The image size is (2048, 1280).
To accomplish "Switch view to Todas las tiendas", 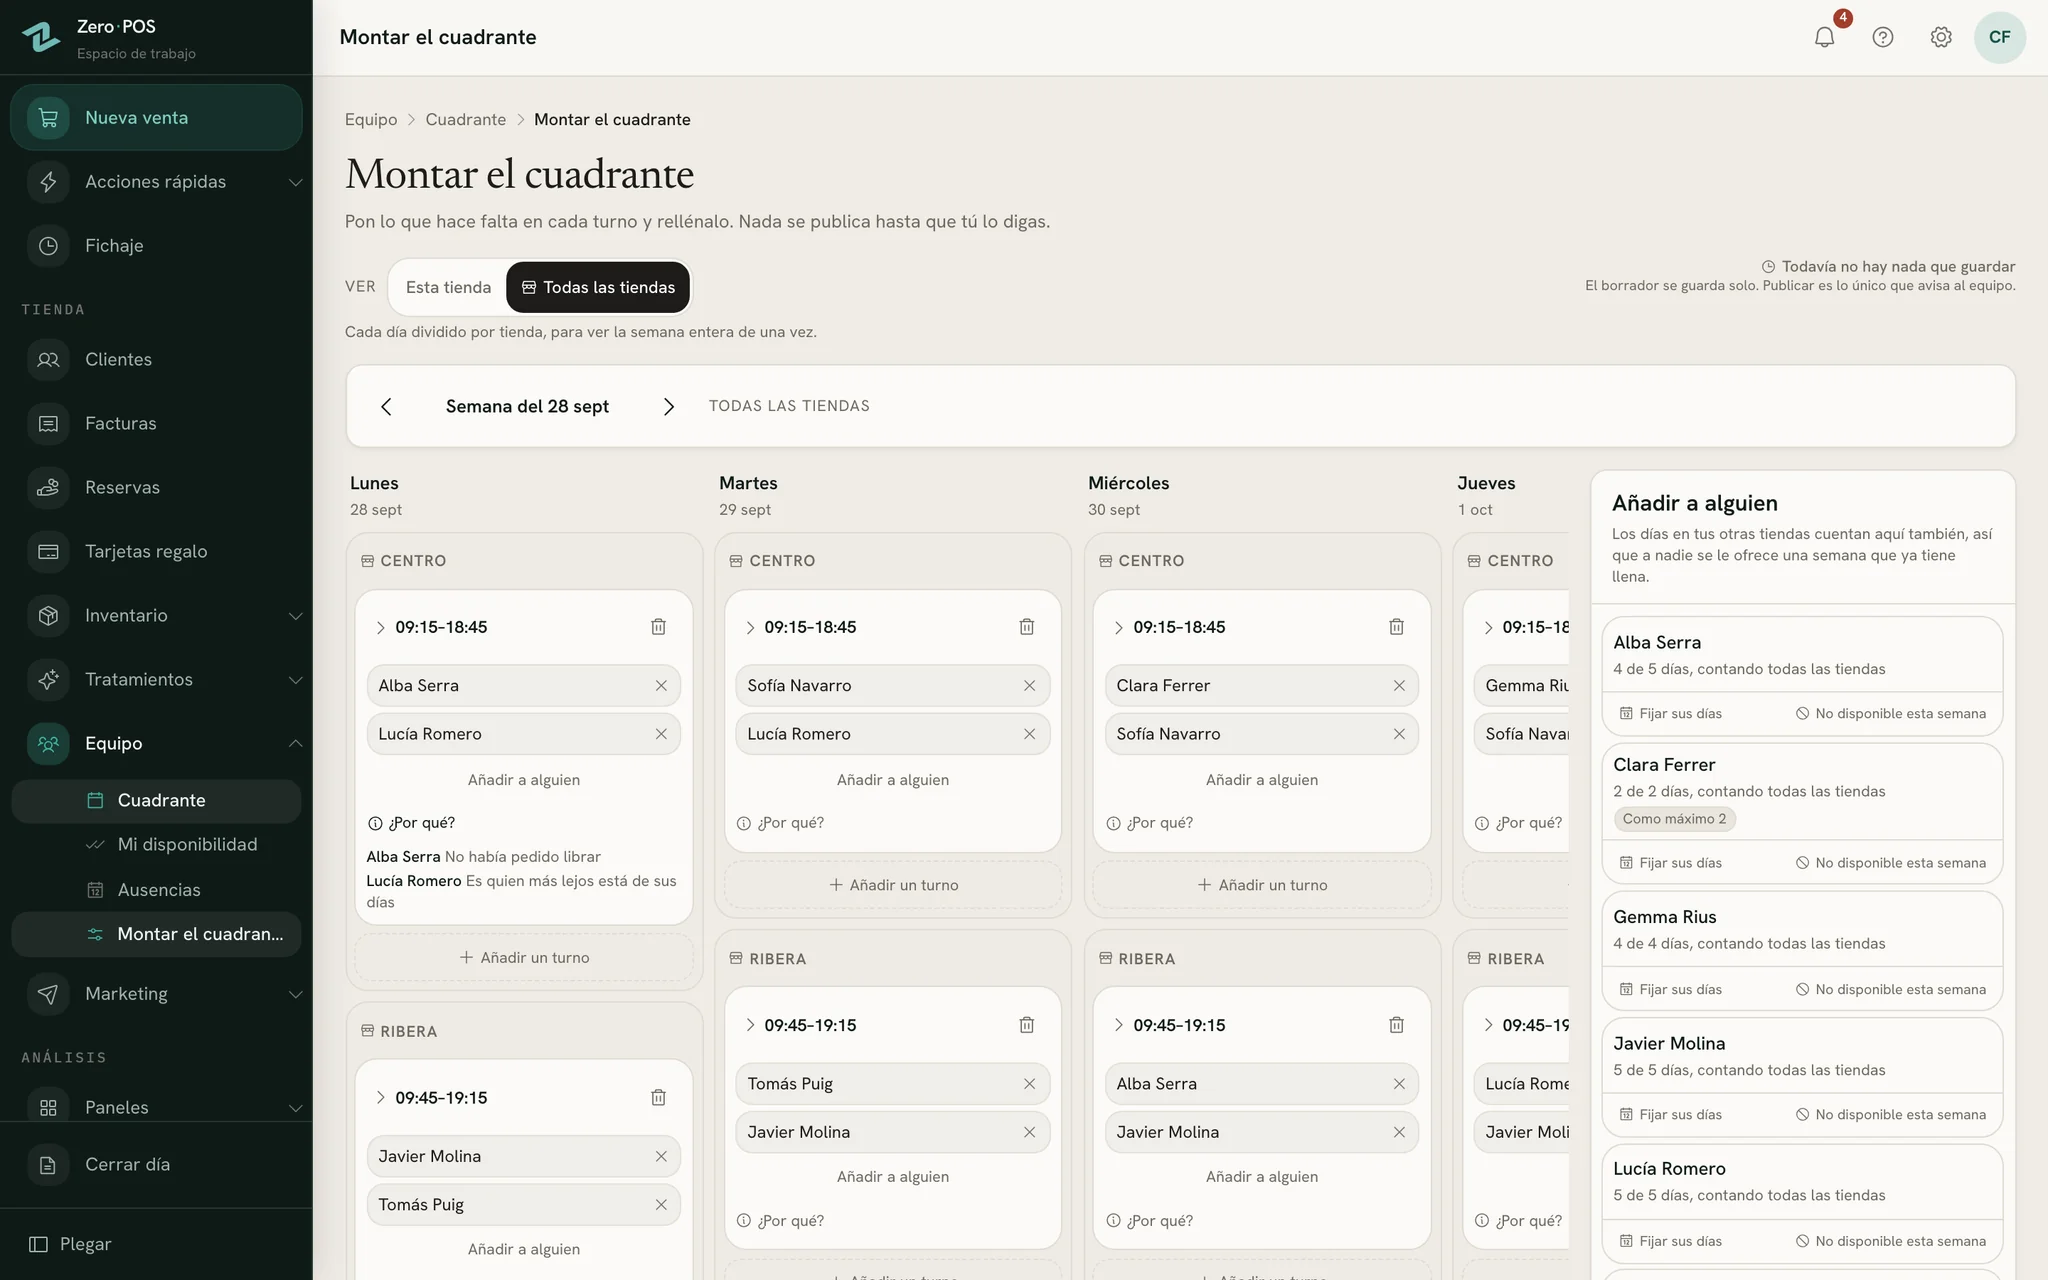I will [598, 287].
